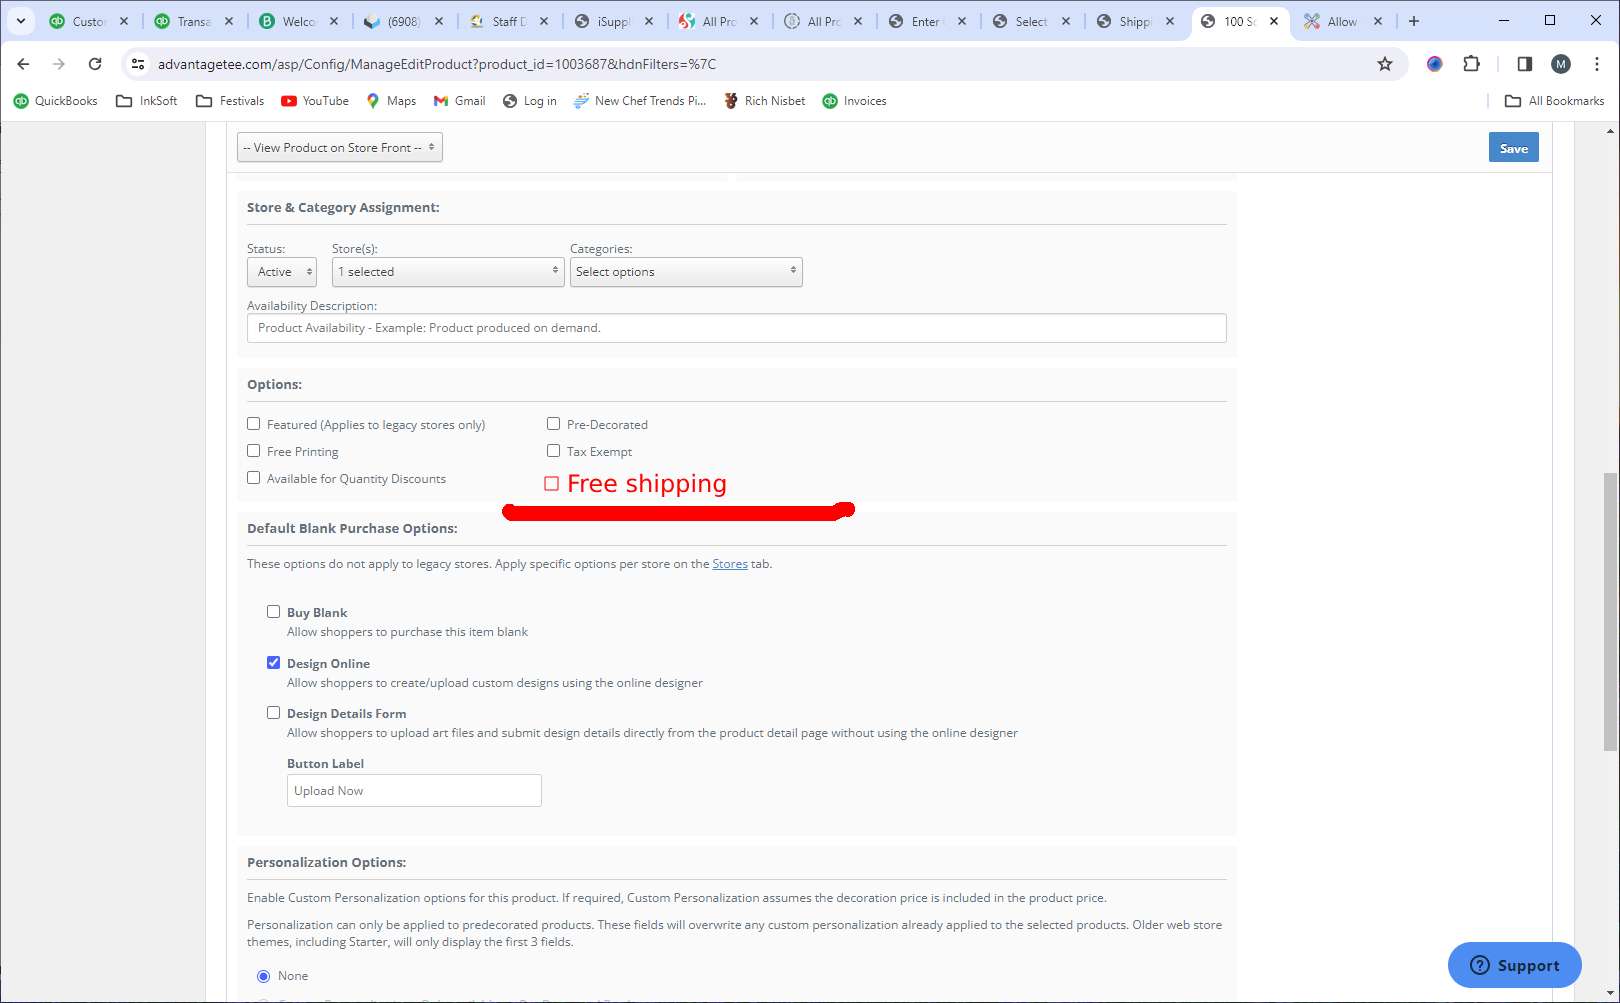The image size is (1620, 1003).
Task: Open All Bookmarks folder
Action: pyautogui.click(x=1555, y=101)
